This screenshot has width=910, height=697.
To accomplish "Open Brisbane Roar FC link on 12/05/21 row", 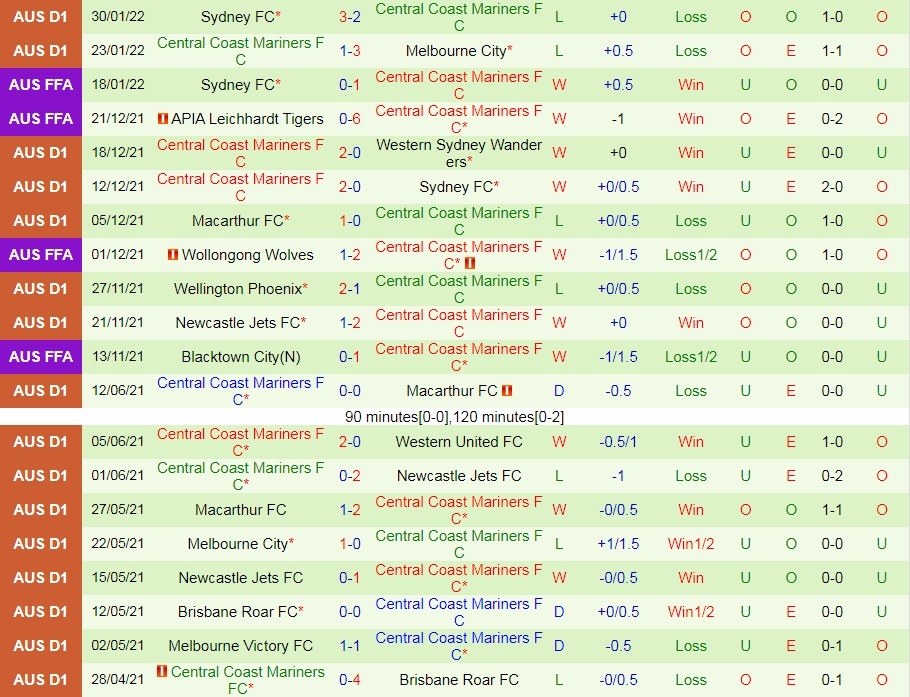I will click(238, 612).
